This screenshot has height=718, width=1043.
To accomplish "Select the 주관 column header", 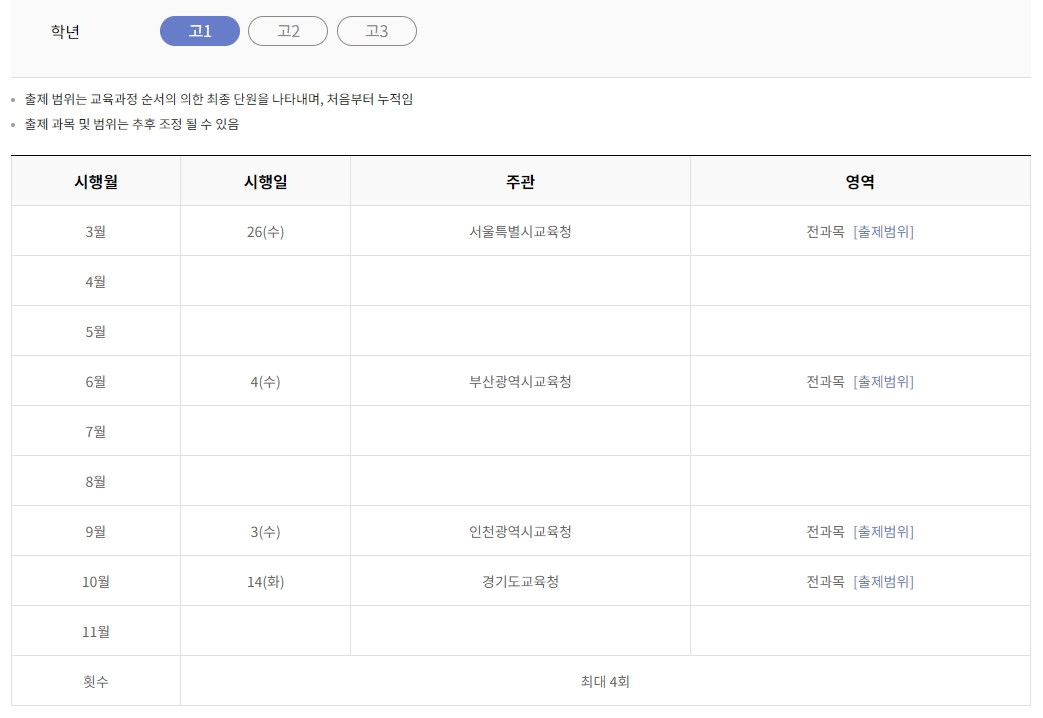I will point(520,180).
